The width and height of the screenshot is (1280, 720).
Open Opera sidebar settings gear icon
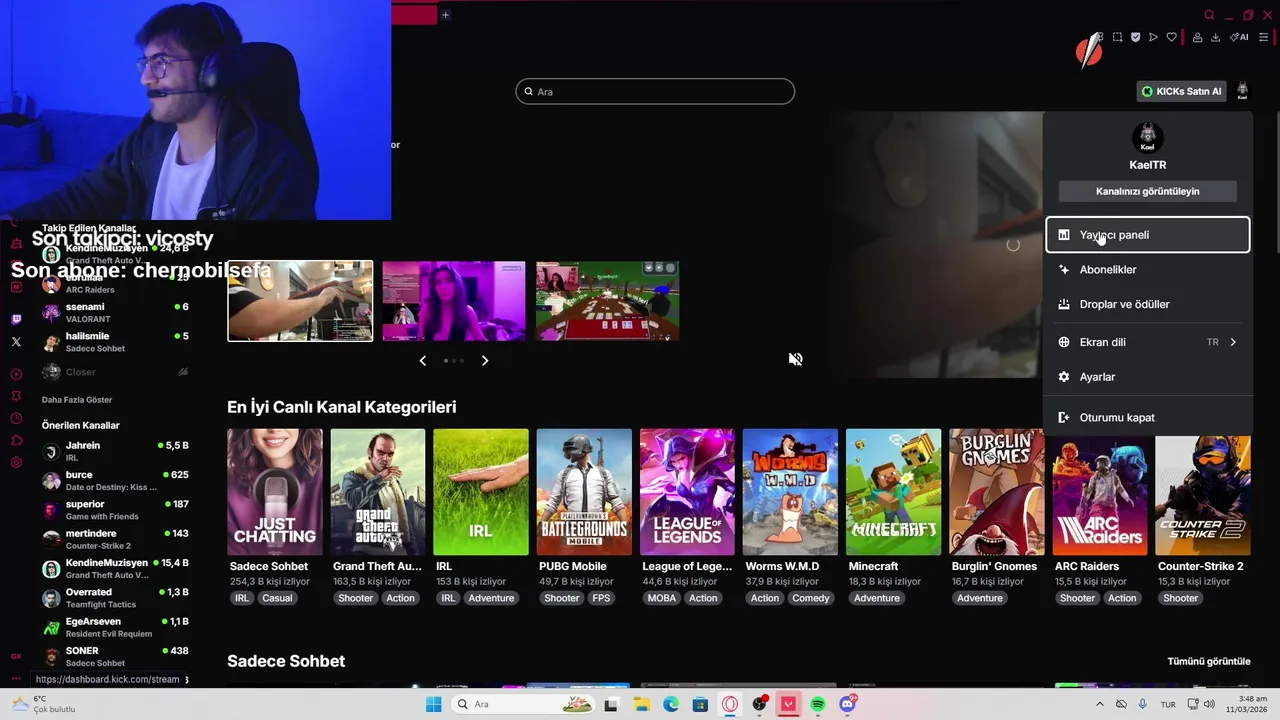pyautogui.click(x=16, y=462)
